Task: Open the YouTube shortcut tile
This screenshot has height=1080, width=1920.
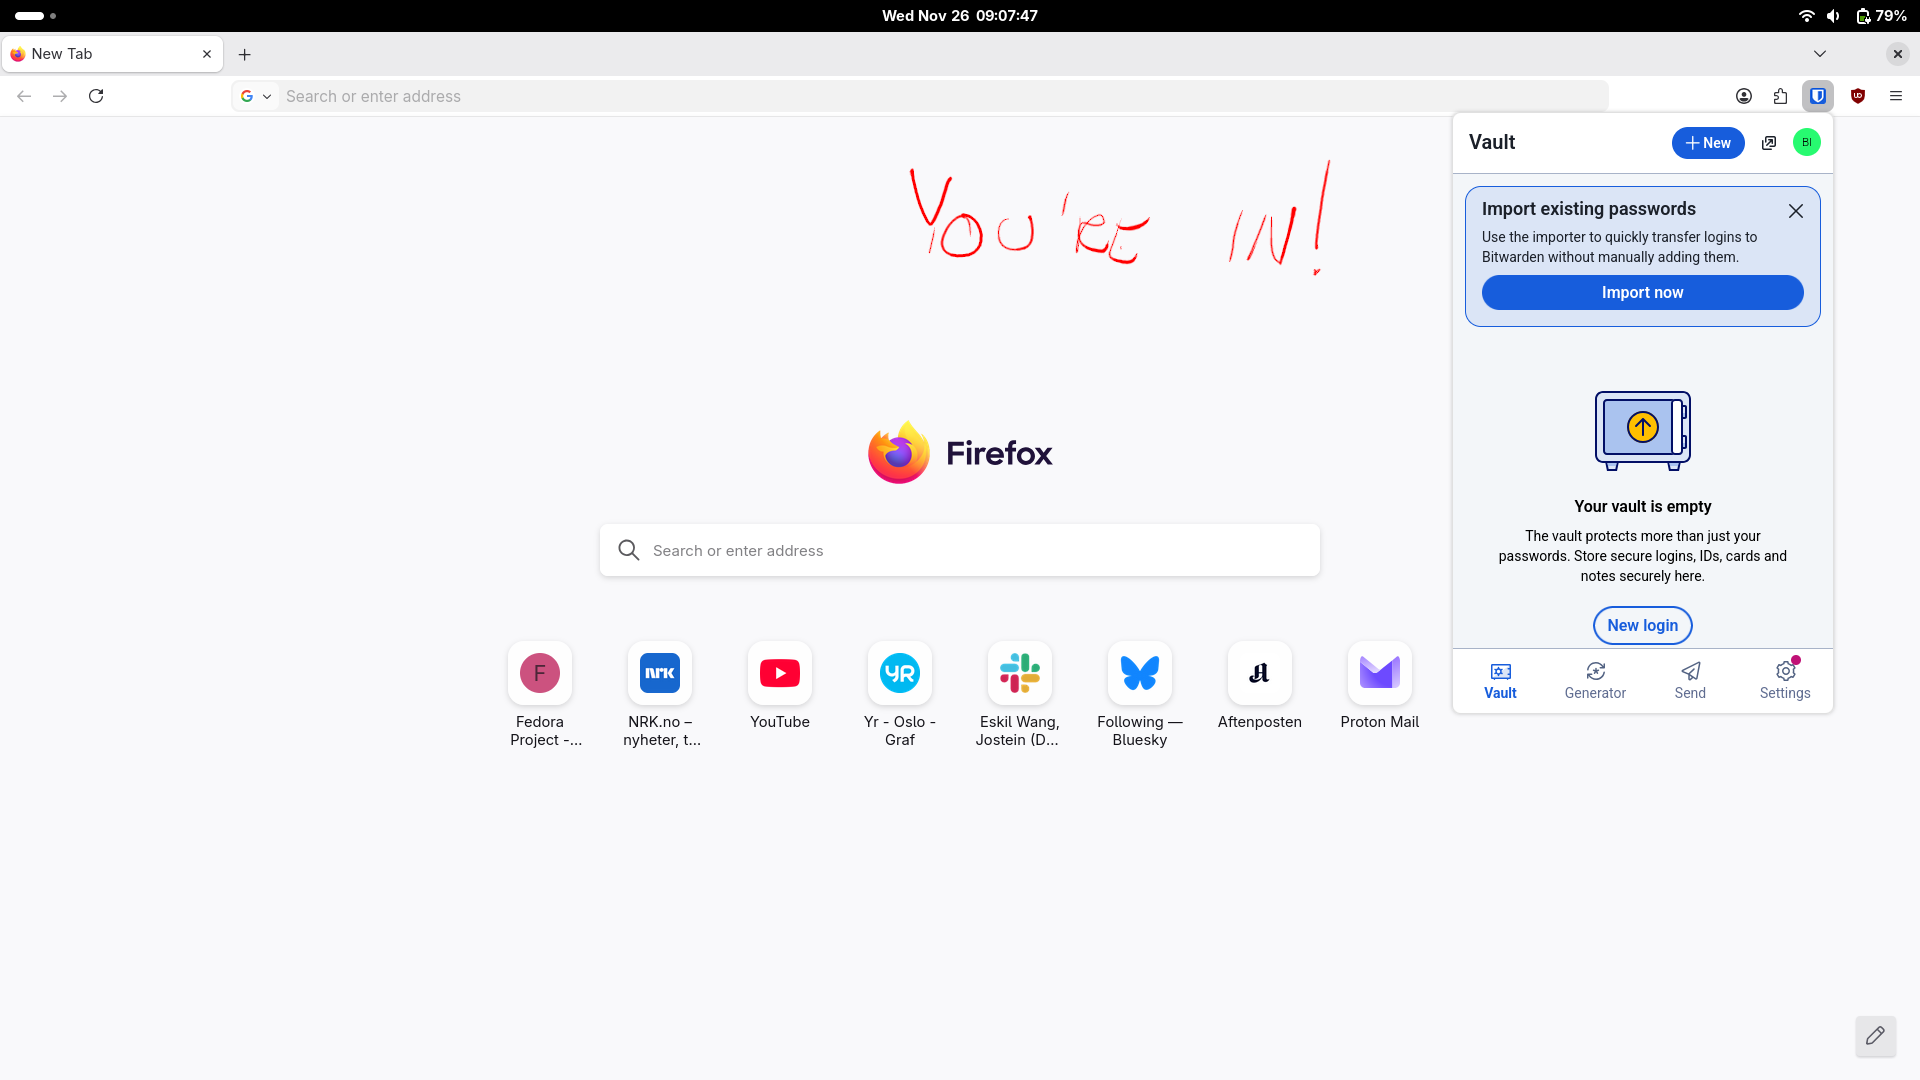Action: coord(779,673)
